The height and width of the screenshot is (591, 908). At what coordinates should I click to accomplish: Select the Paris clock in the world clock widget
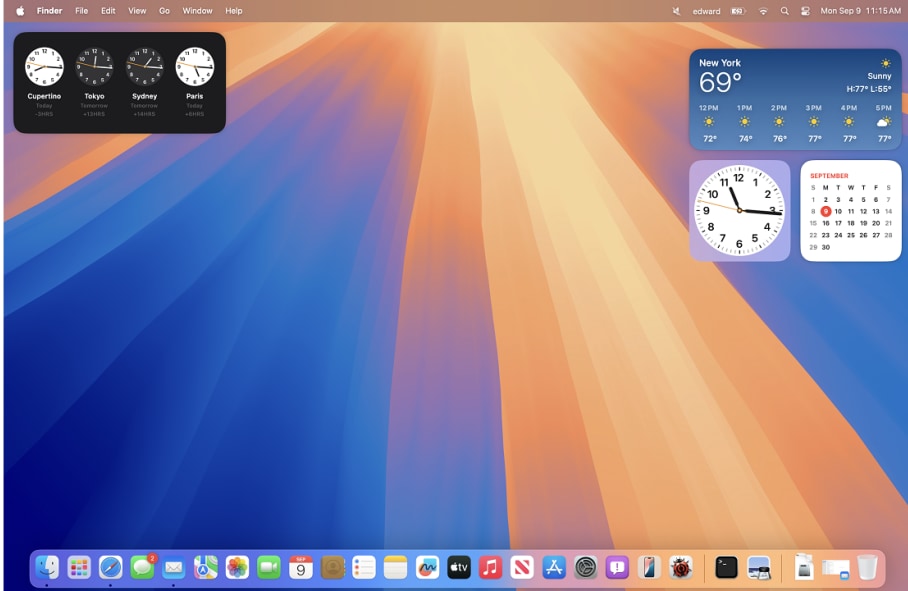[x=195, y=67]
